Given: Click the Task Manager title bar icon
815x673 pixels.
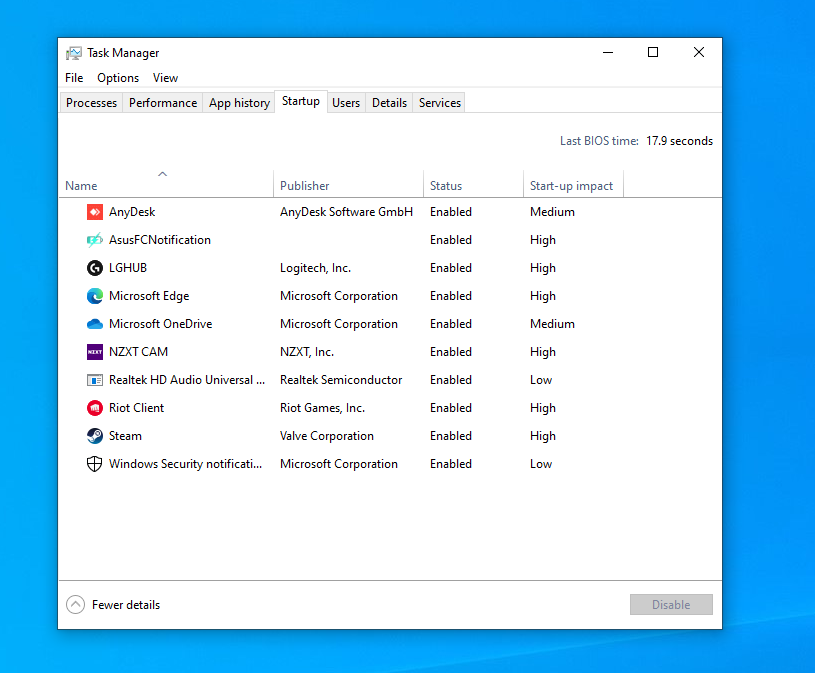Looking at the screenshot, I should click(x=74, y=53).
